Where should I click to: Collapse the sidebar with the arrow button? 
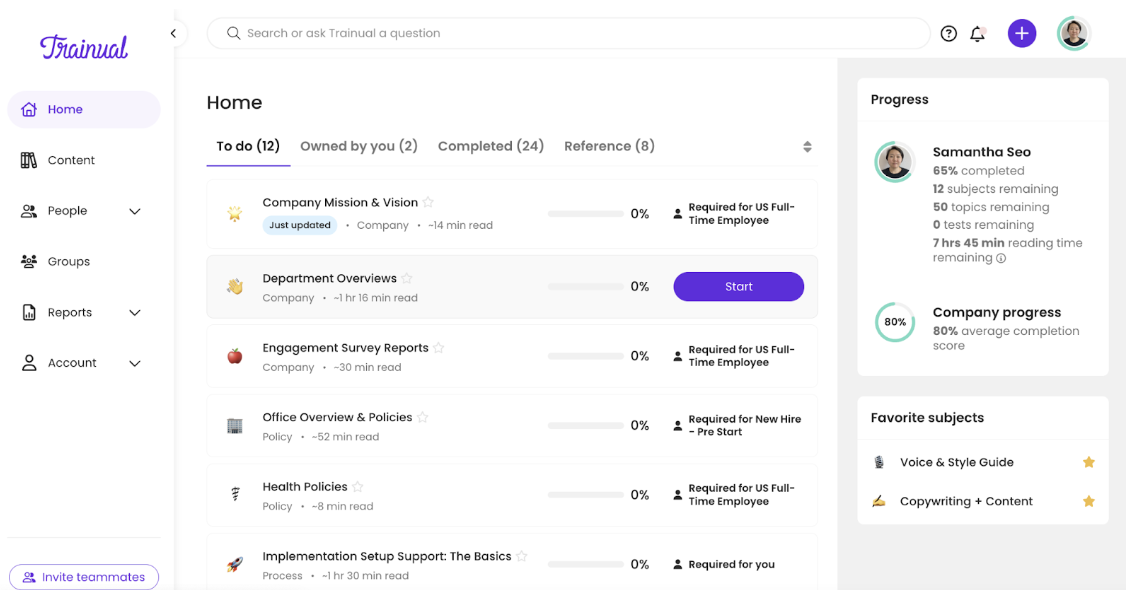[x=173, y=33]
